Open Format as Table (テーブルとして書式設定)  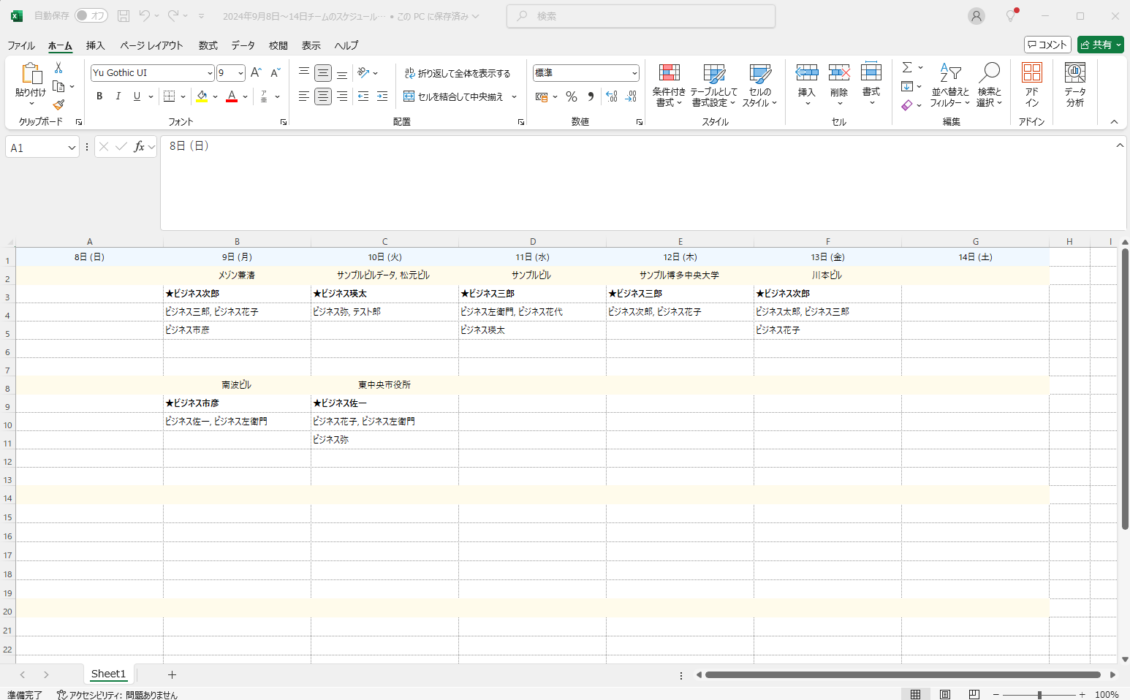[x=713, y=85]
